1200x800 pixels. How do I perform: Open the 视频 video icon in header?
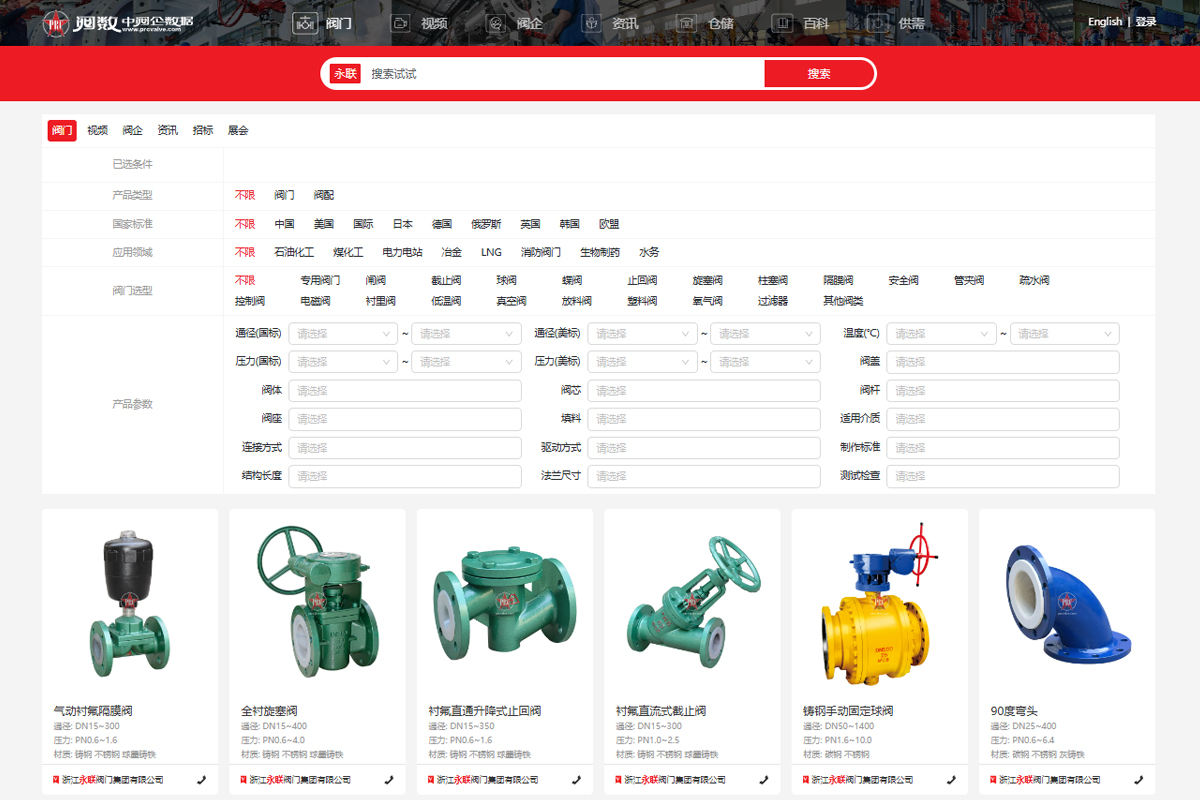tap(402, 22)
